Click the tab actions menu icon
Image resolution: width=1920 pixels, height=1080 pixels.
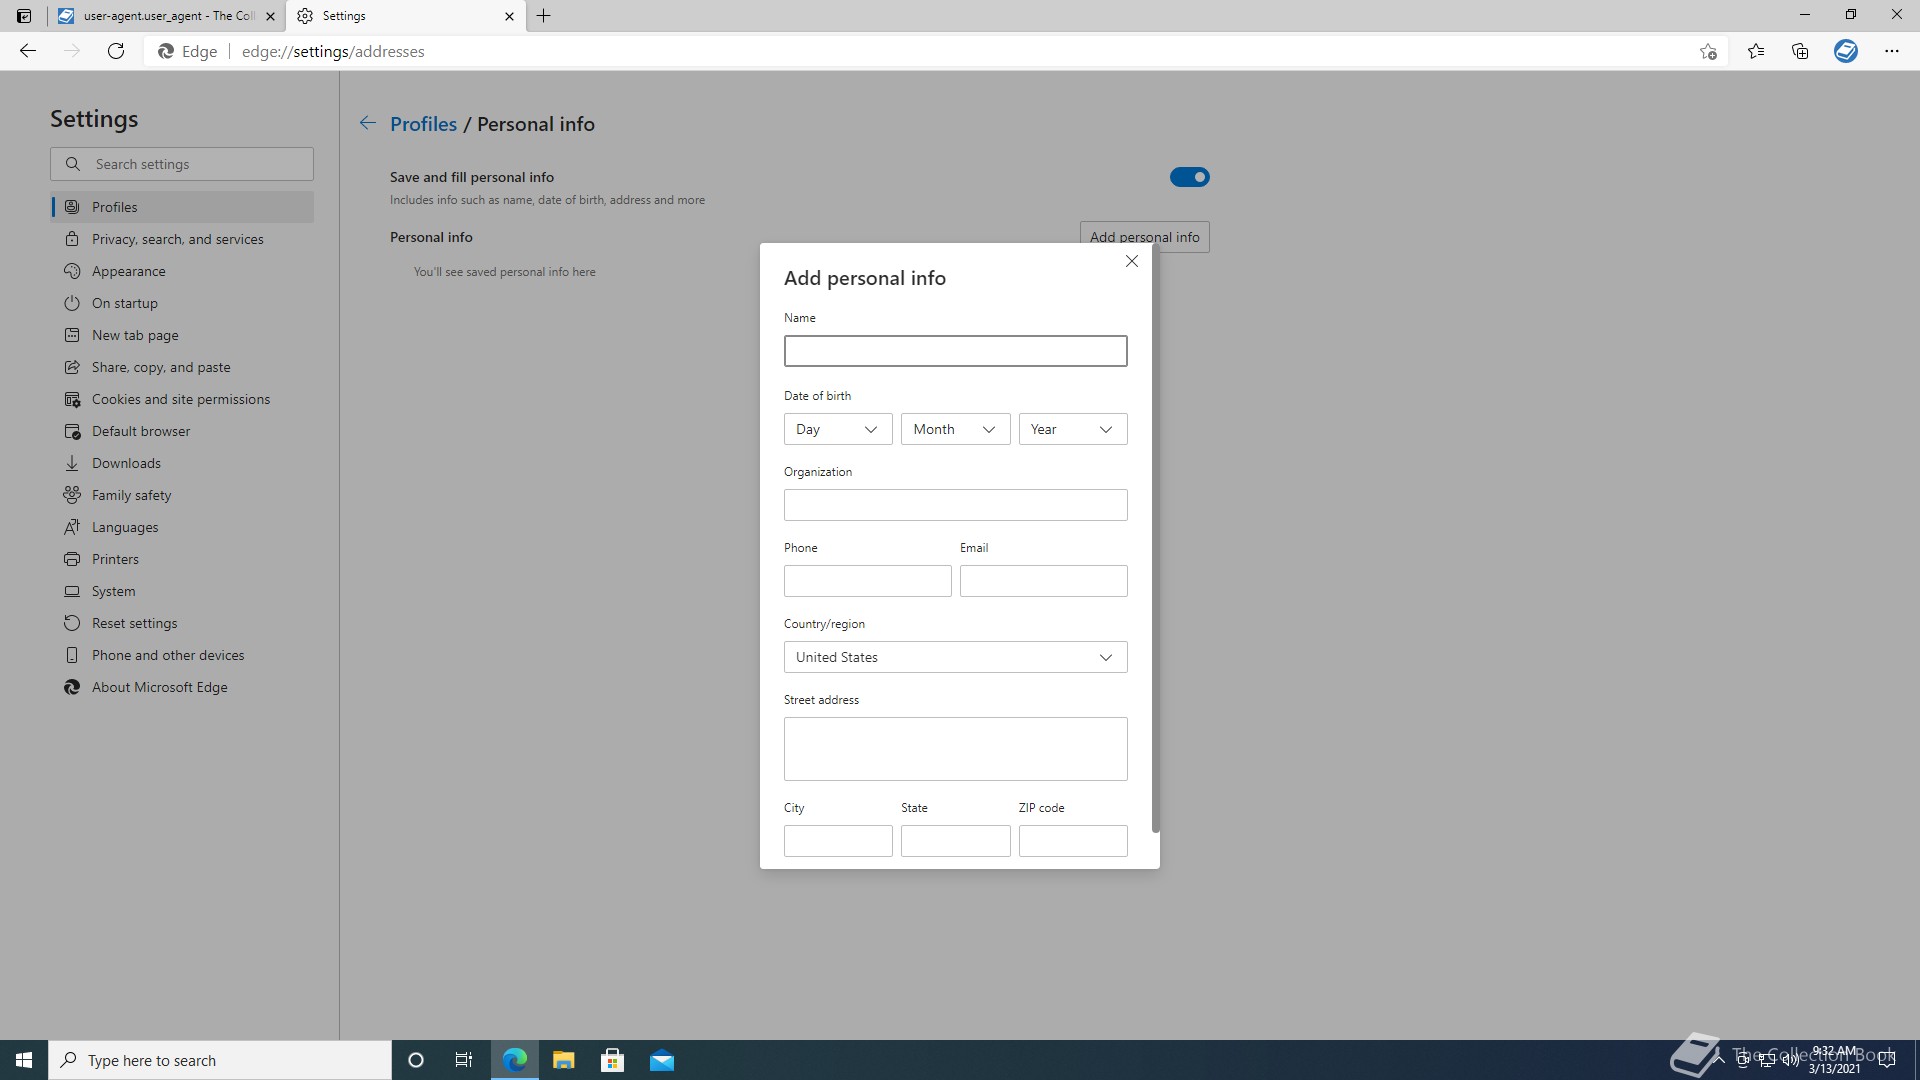pyautogui.click(x=24, y=16)
